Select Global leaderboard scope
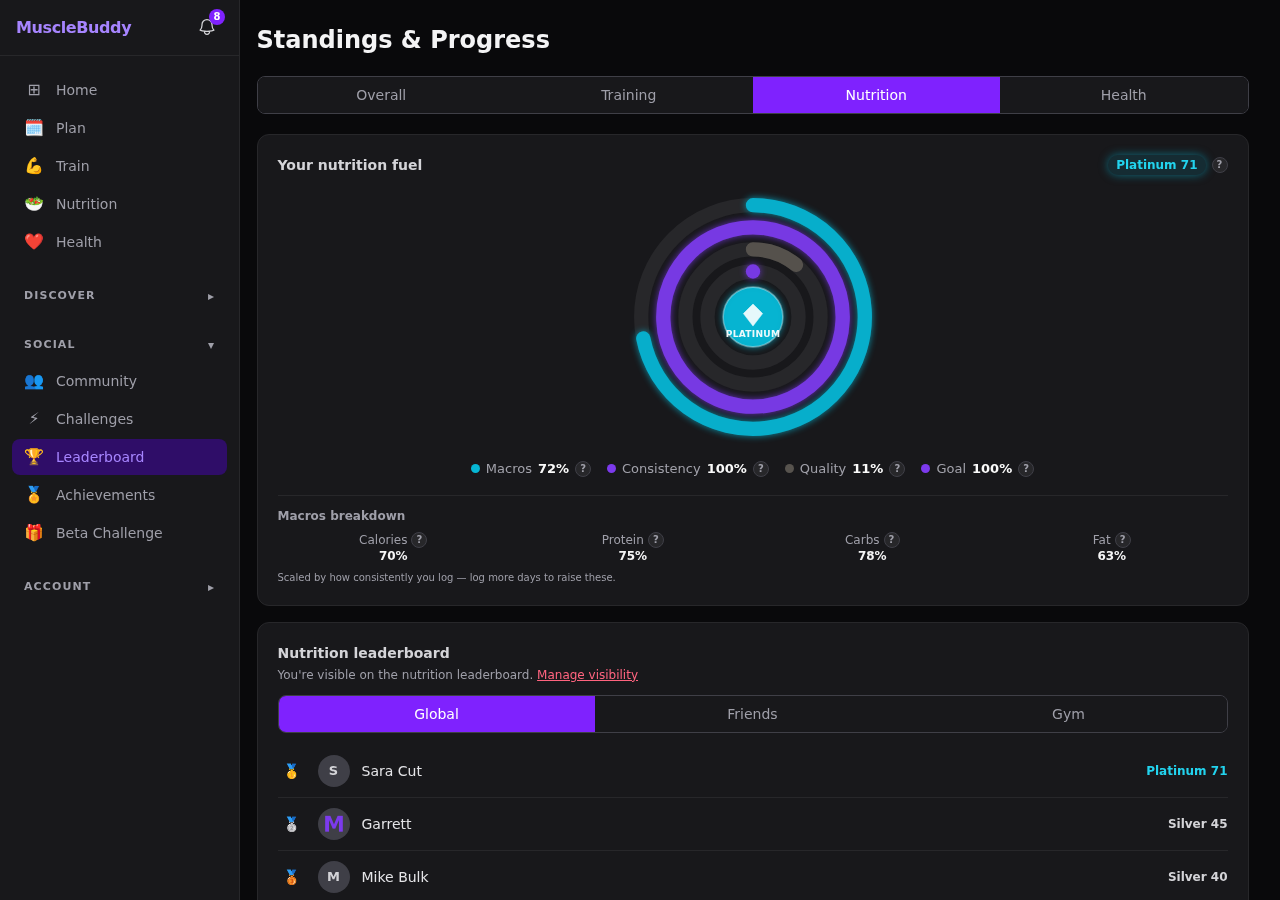Viewport: 1280px width, 900px height. coord(437,714)
